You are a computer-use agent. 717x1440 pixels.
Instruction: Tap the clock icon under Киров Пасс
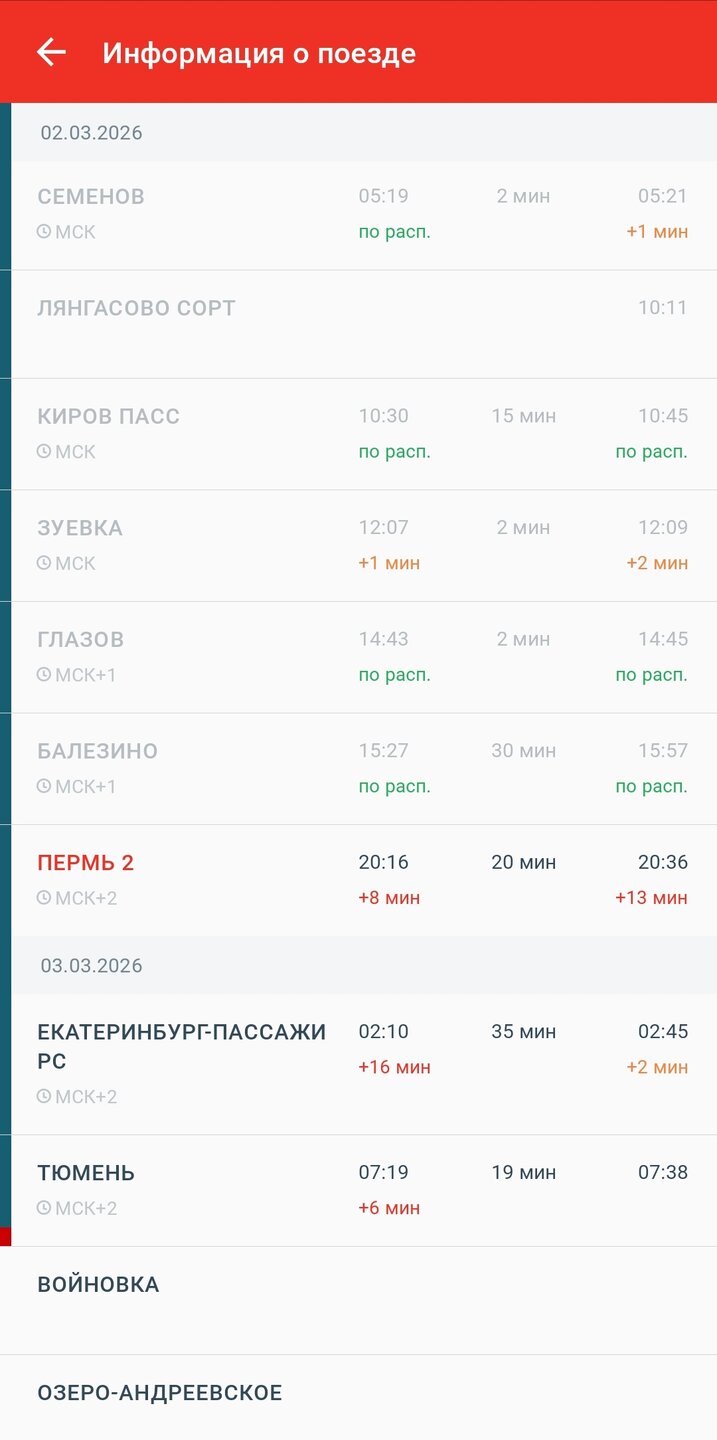click(x=44, y=452)
